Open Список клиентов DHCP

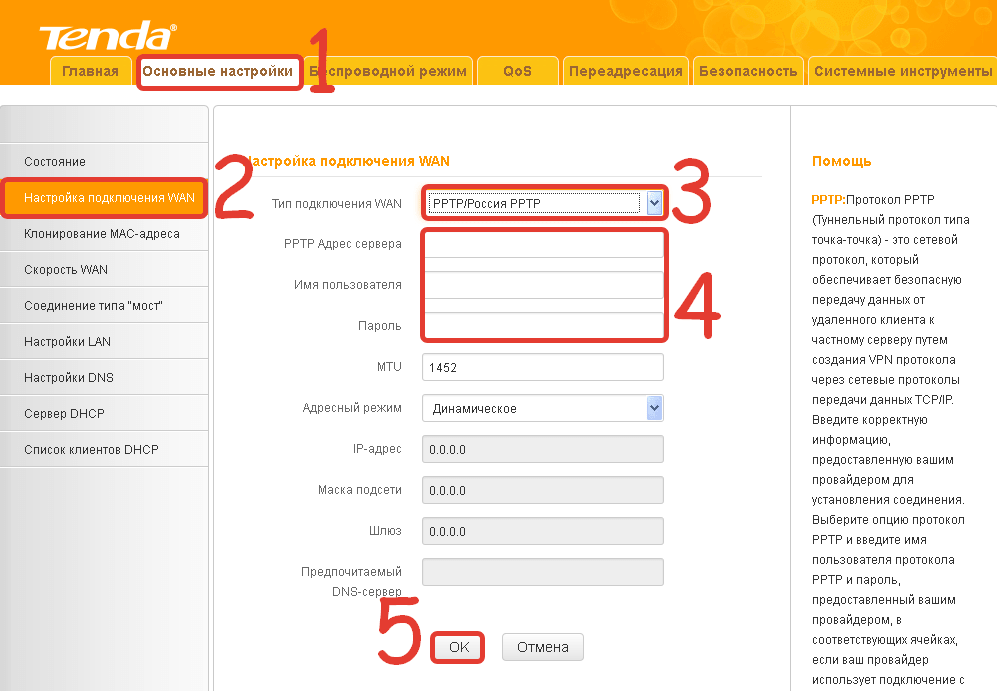coord(91,449)
